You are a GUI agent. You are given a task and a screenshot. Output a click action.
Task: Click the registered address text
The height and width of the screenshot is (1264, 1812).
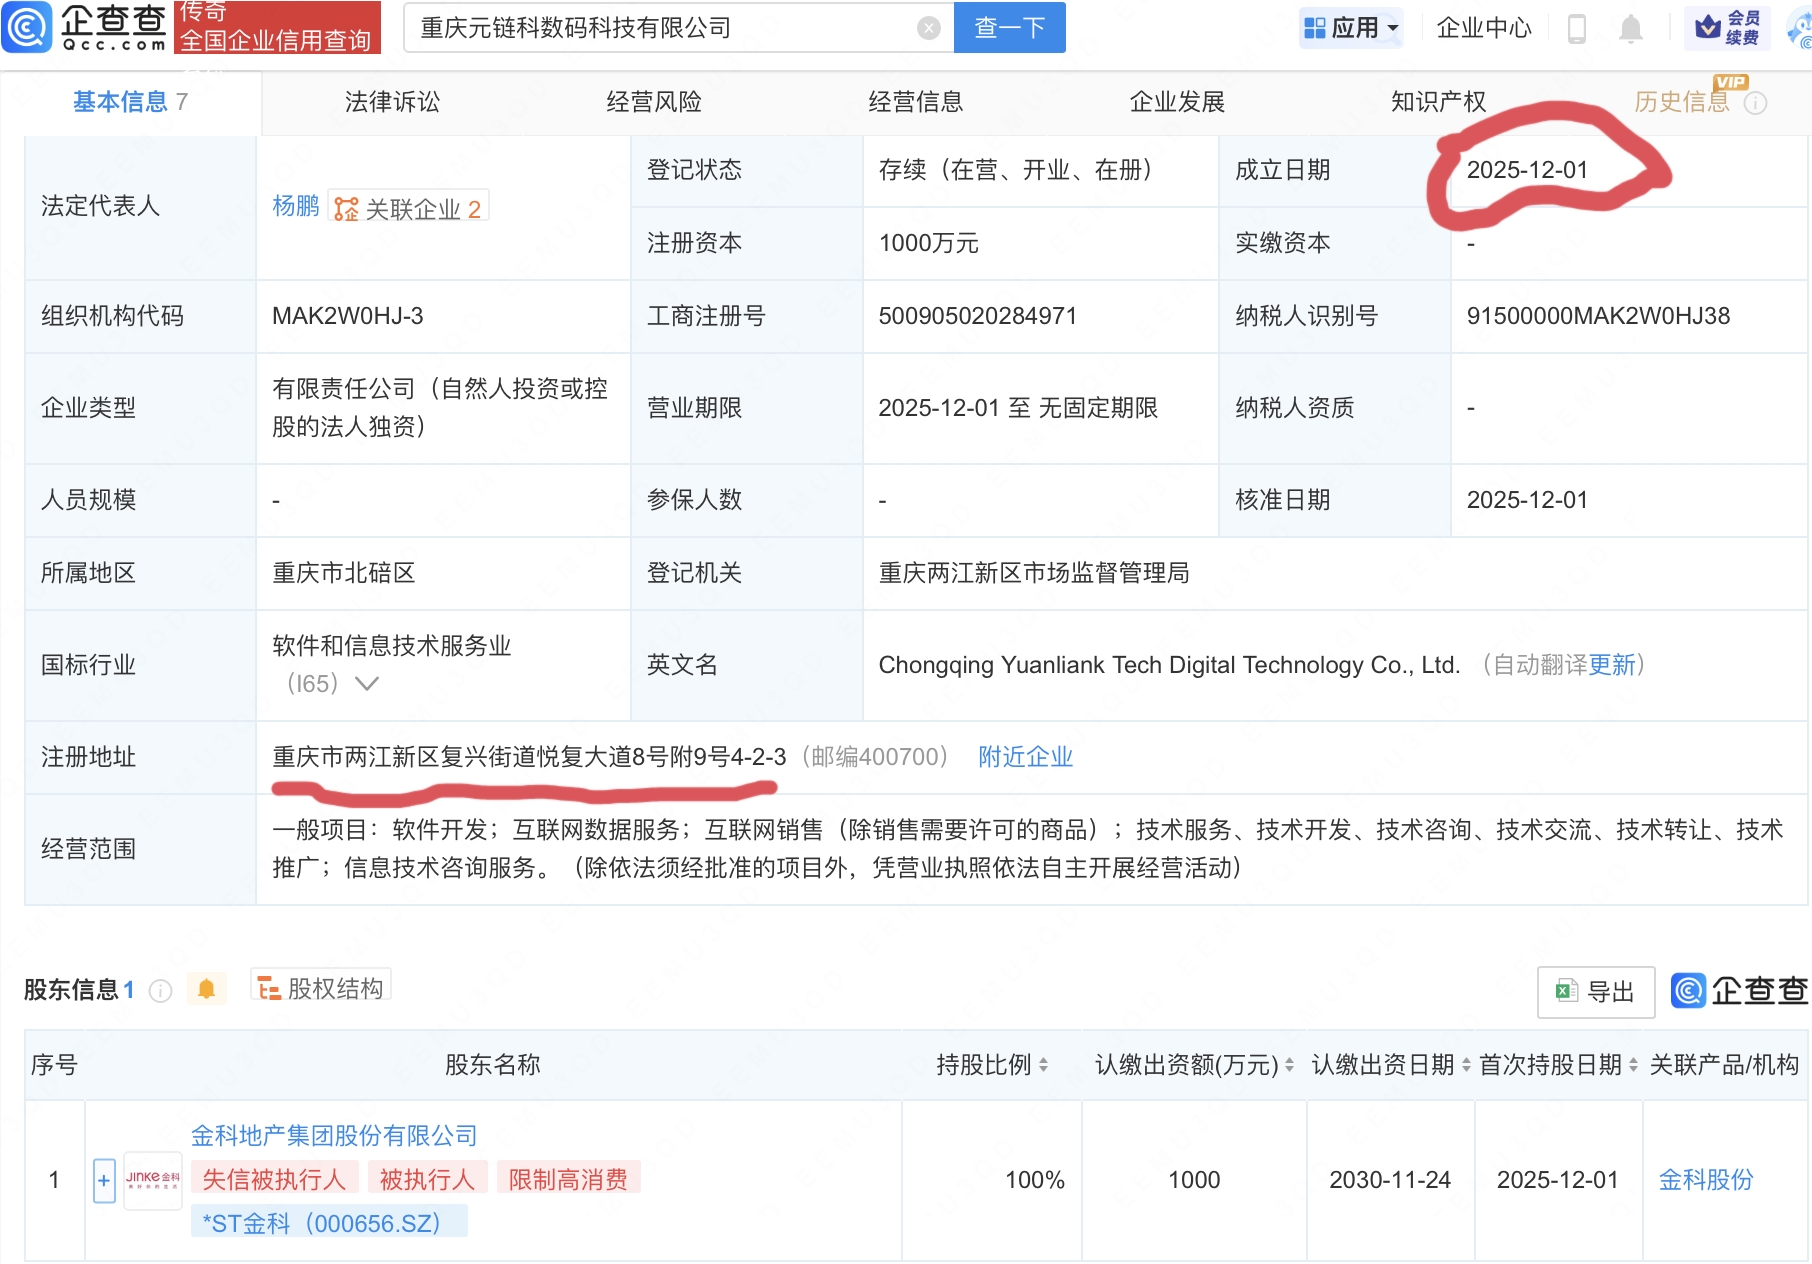[x=530, y=757]
